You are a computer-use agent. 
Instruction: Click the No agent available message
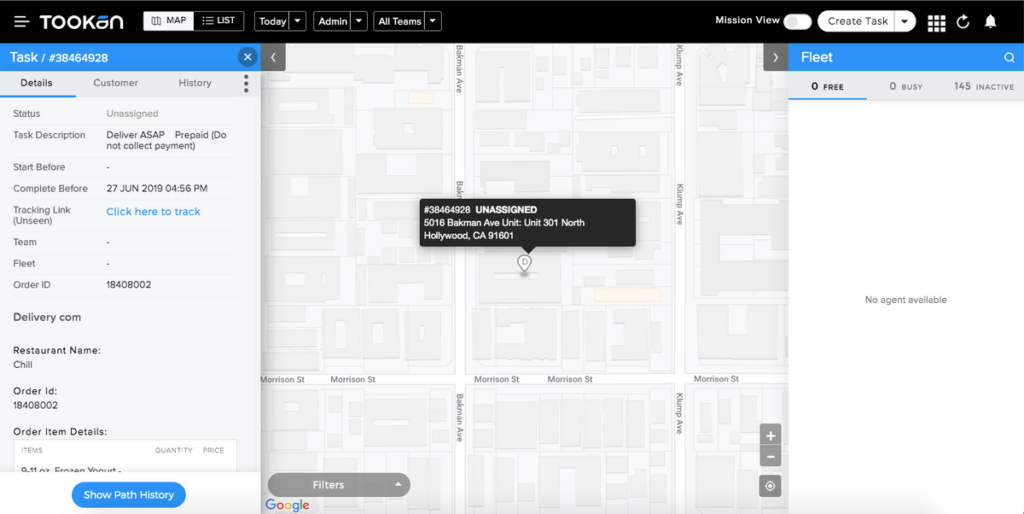[906, 300]
